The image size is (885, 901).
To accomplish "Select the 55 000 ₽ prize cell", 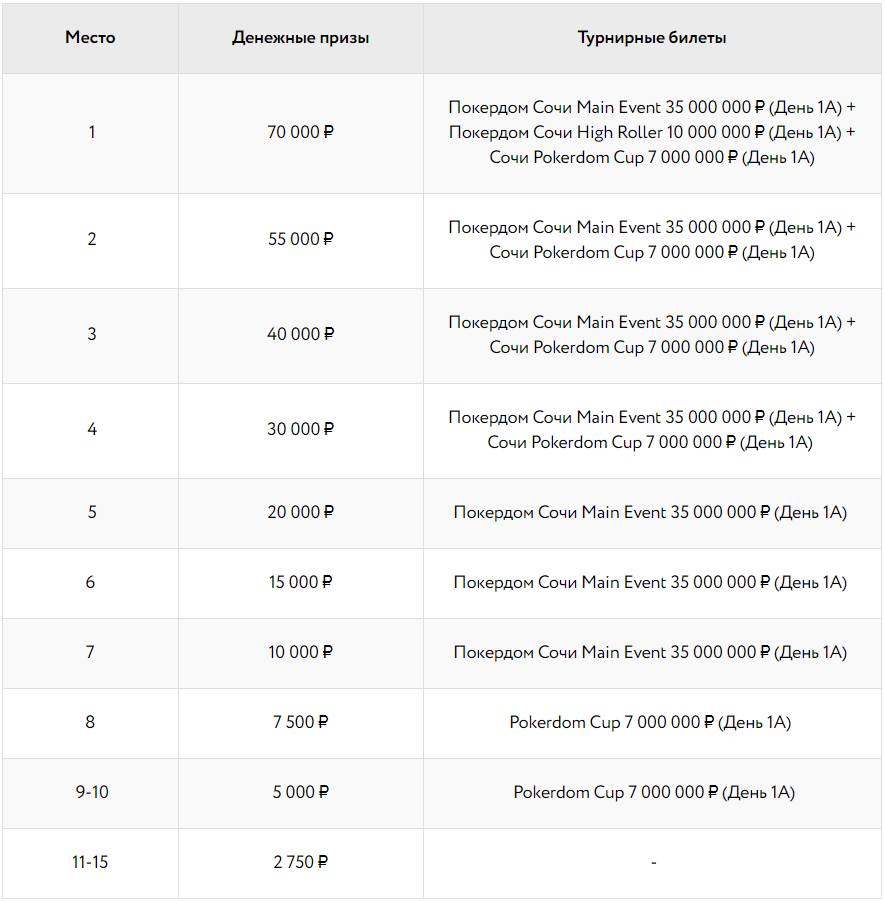I will (x=300, y=239).
